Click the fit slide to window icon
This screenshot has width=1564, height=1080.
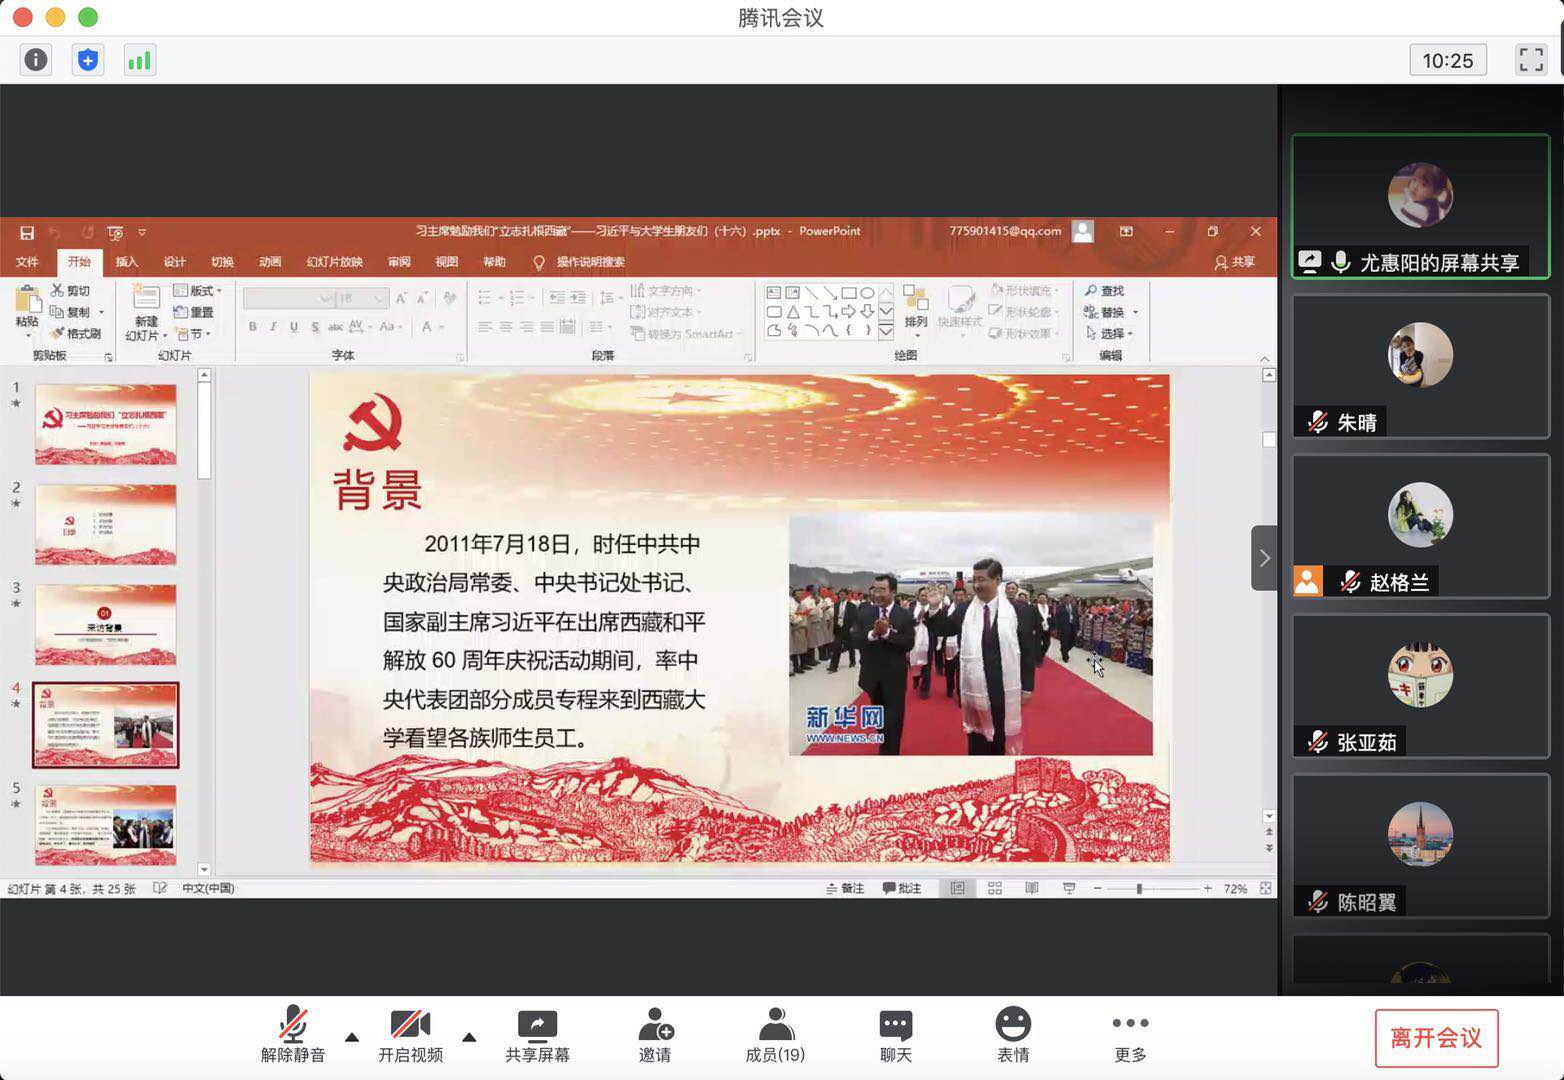pyautogui.click(x=1266, y=888)
